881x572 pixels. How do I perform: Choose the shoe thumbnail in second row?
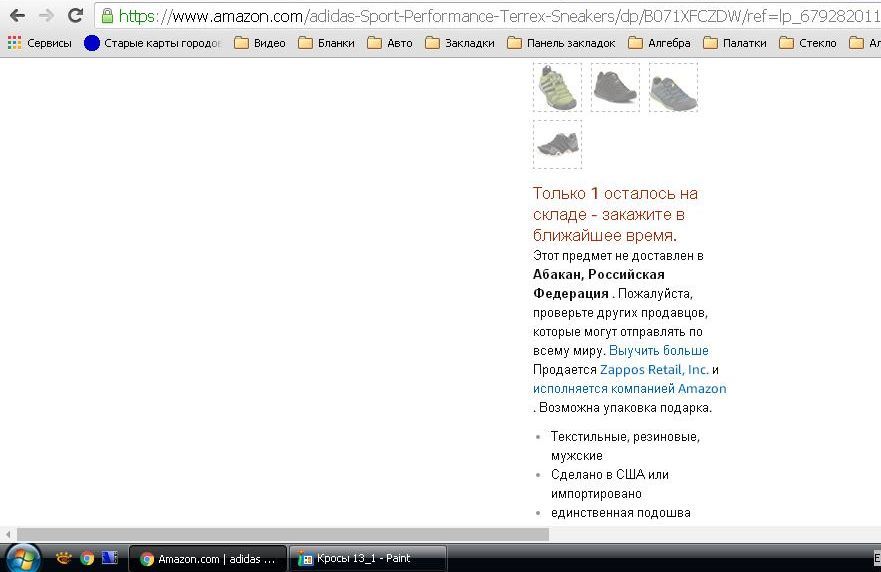coord(557,144)
